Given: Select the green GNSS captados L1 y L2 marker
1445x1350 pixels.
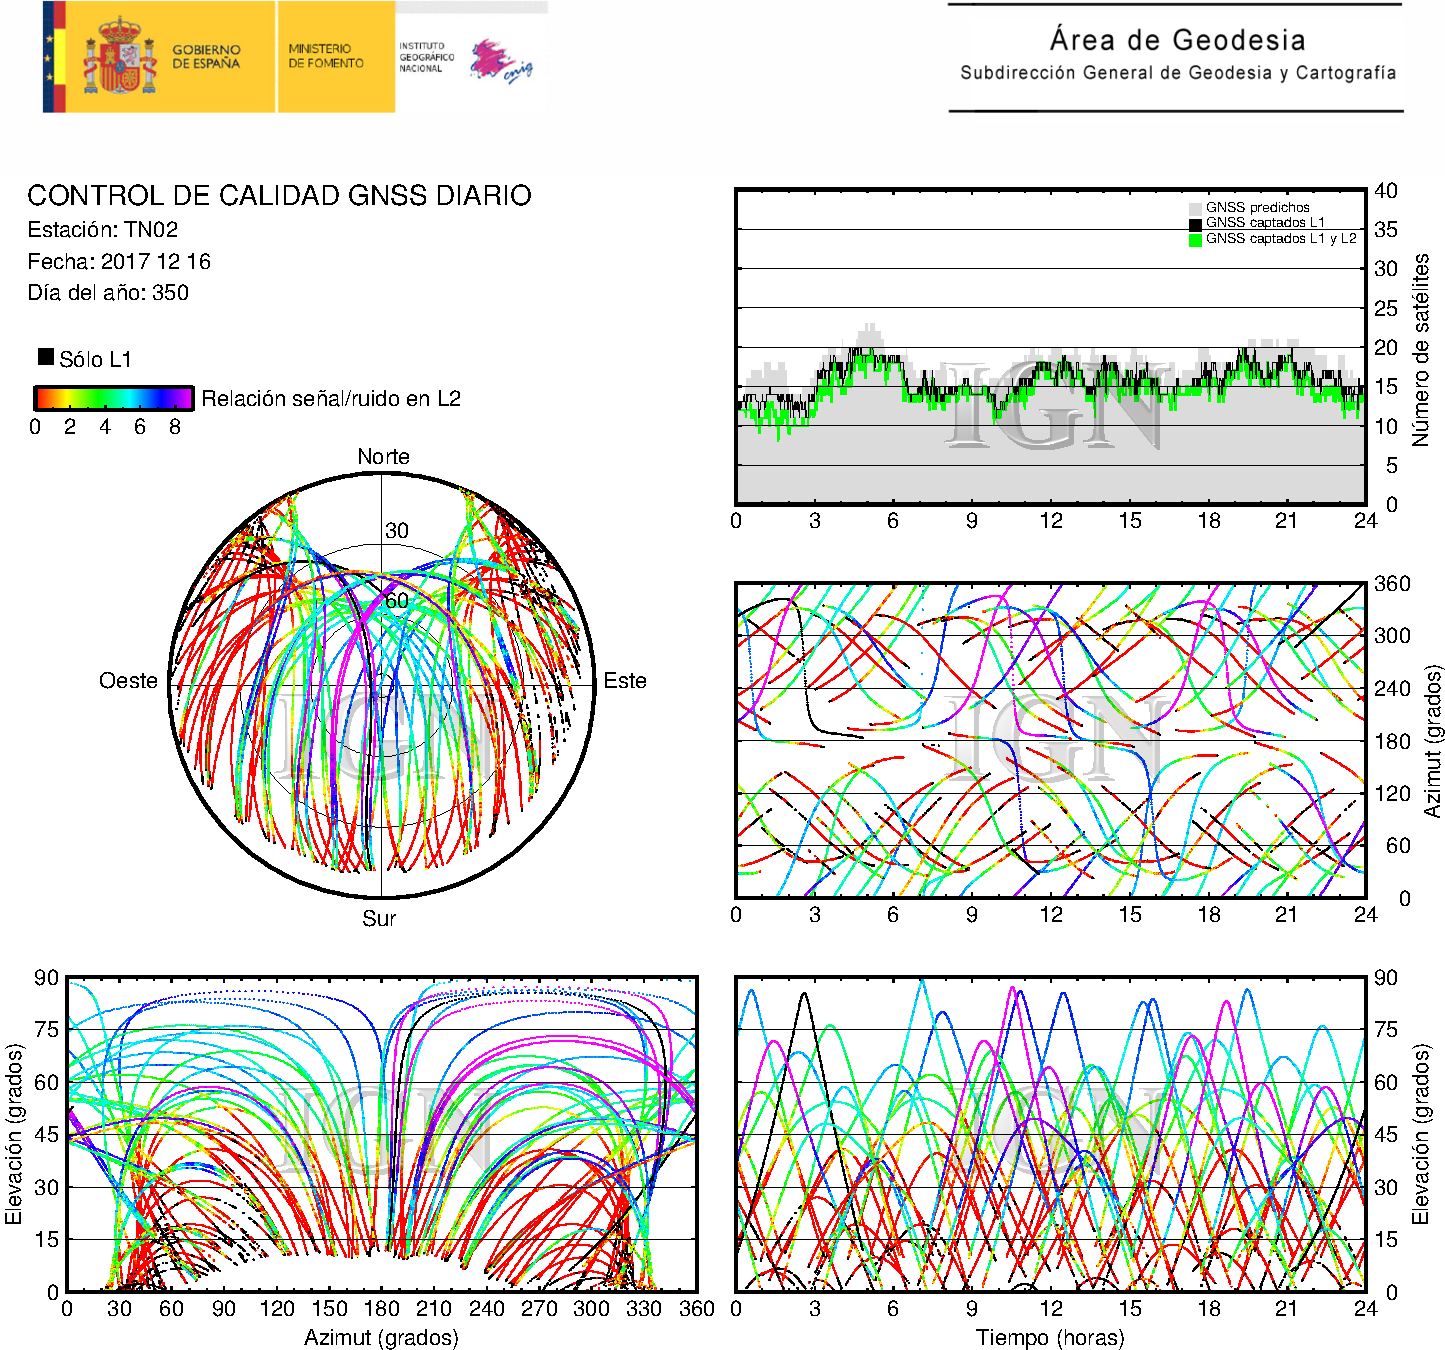Looking at the screenshot, I should coord(1195,239).
